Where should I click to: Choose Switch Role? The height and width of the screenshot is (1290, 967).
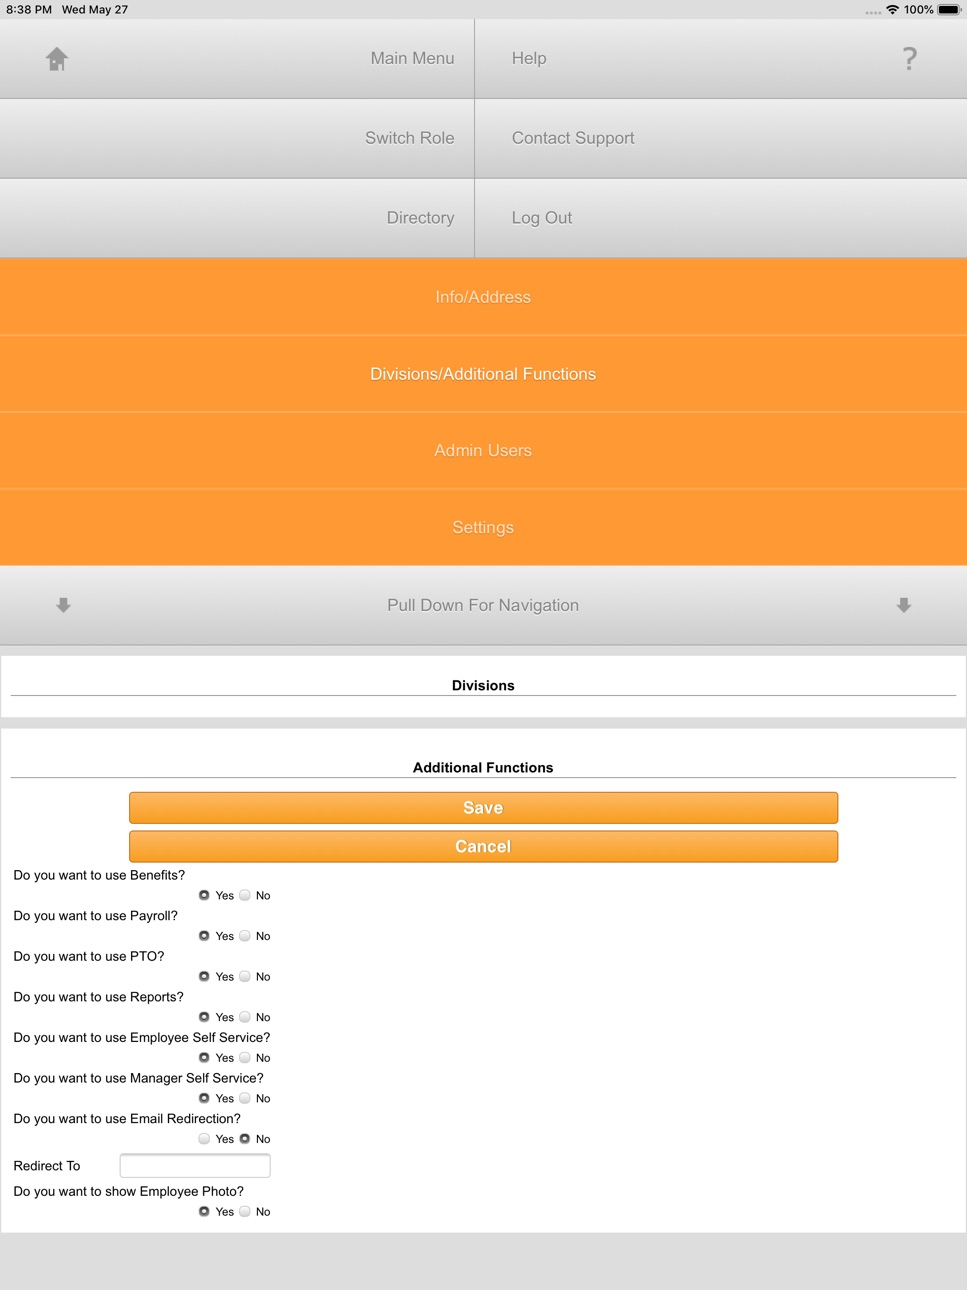pyautogui.click(x=237, y=138)
